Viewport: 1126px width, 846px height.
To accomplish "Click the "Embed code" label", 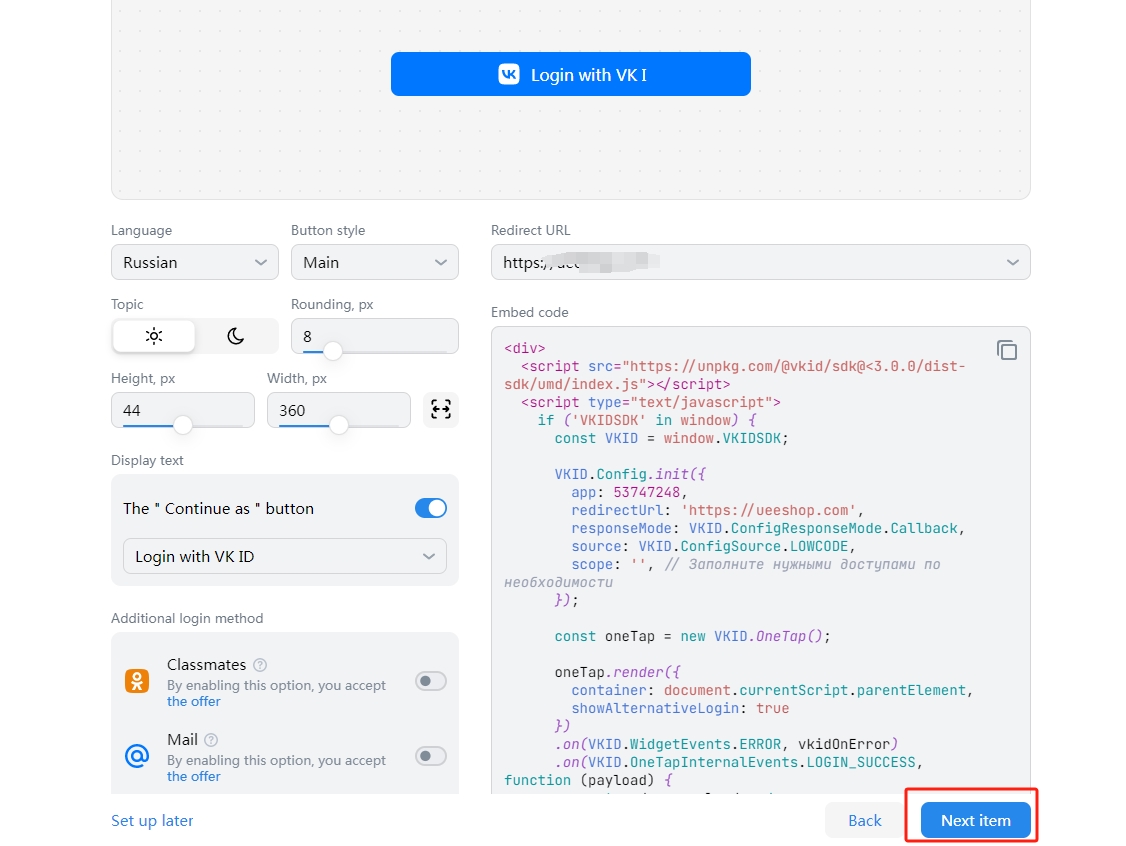I will point(529,312).
